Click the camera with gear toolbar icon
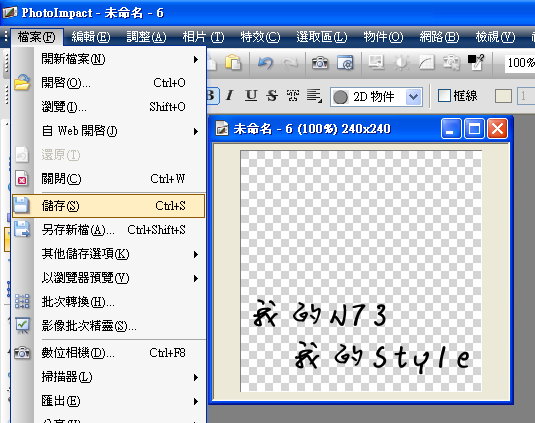 click(x=451, y=62)
